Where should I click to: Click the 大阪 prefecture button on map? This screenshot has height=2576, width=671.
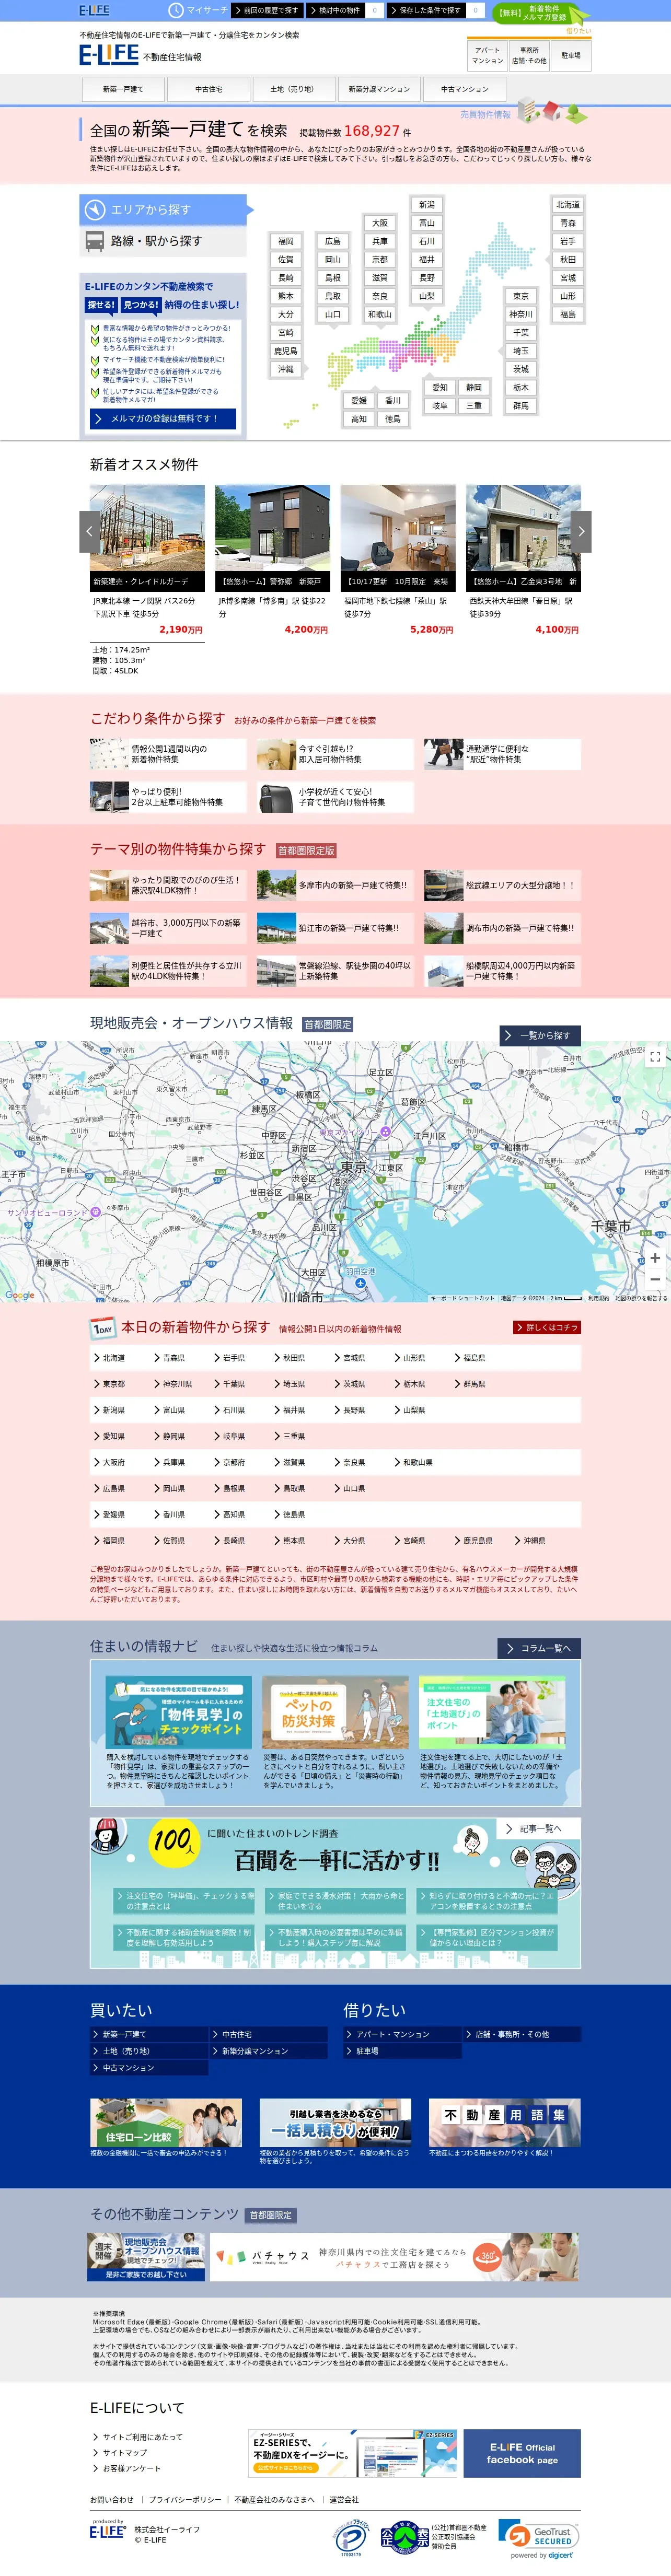[380, 223]
